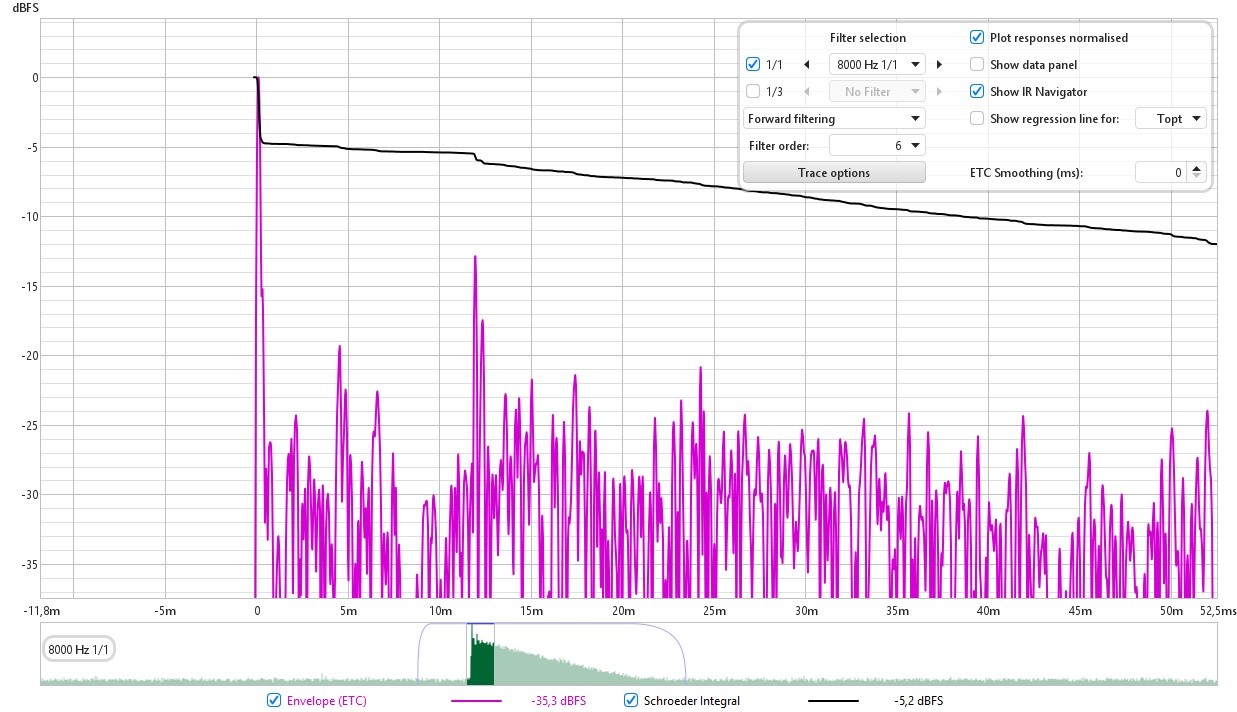Uncheck Plot responses normalised
1237x712 pixels.
point(977,38)
